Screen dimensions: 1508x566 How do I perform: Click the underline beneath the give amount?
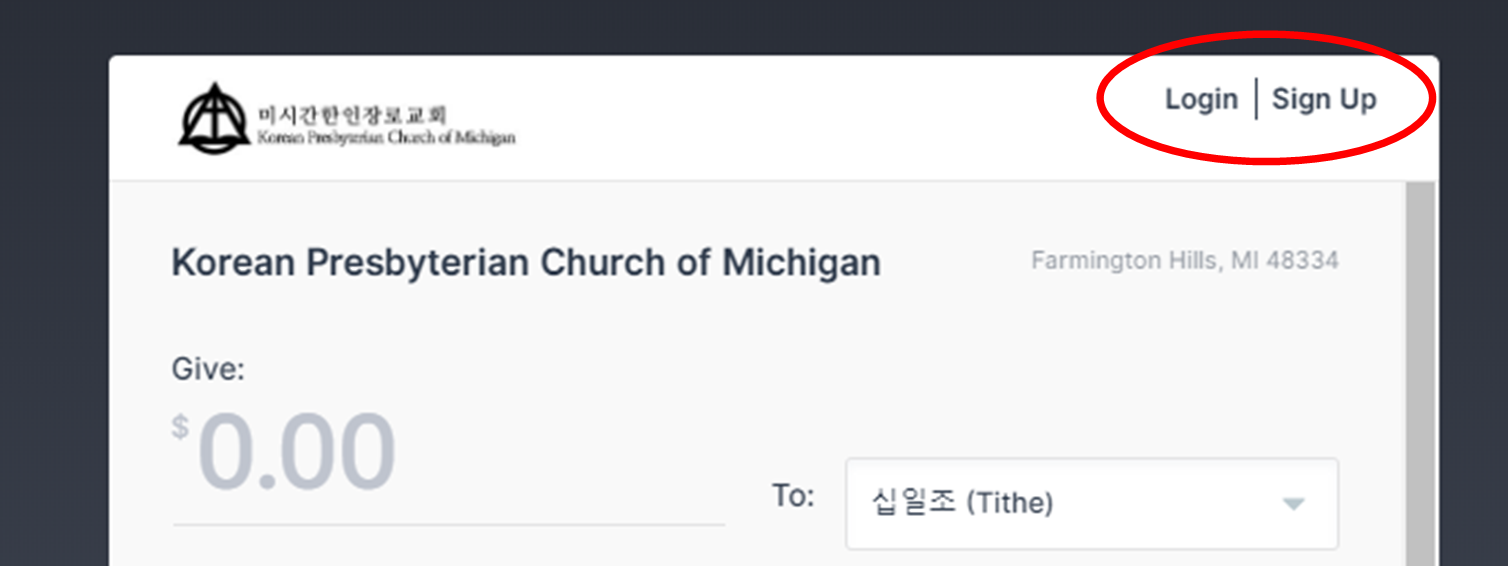click(448, 523)
